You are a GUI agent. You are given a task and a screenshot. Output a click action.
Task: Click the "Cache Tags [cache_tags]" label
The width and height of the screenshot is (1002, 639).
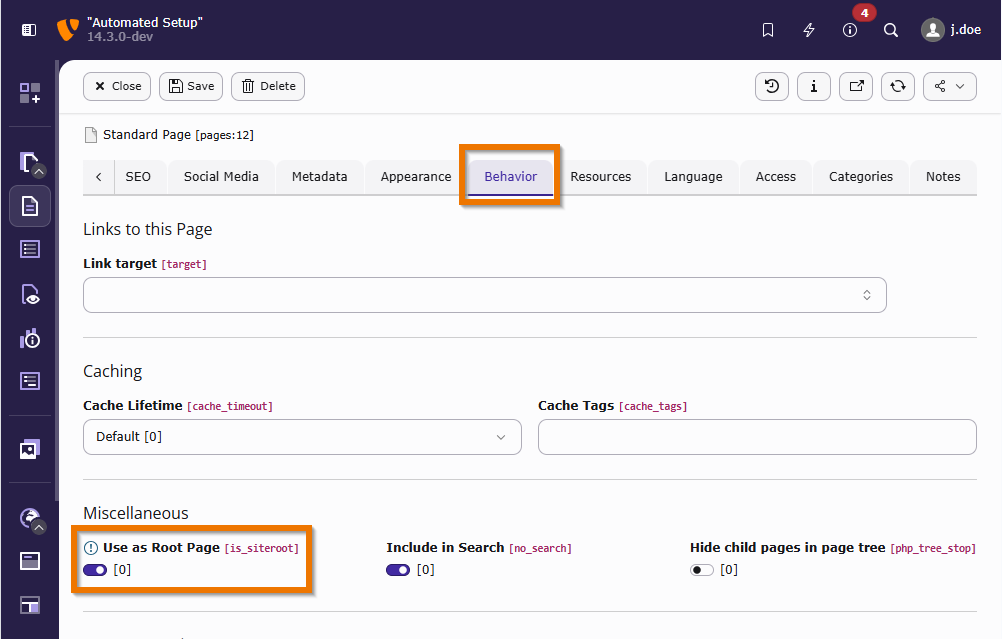(x=612, y=406)
